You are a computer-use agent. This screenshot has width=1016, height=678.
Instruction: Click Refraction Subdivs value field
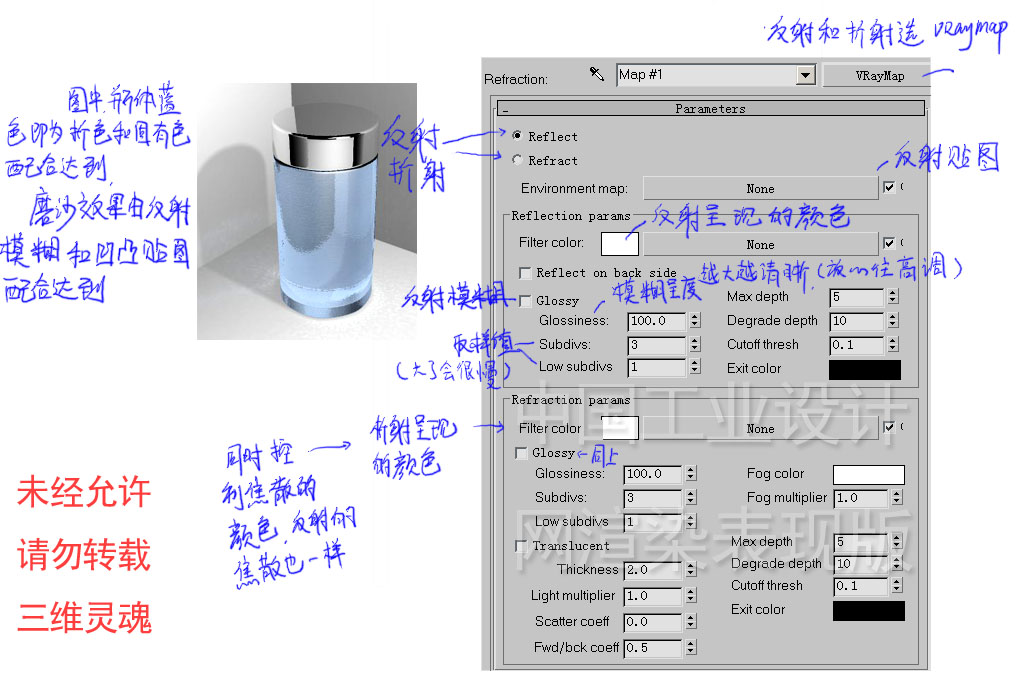[x=652, y=498]
